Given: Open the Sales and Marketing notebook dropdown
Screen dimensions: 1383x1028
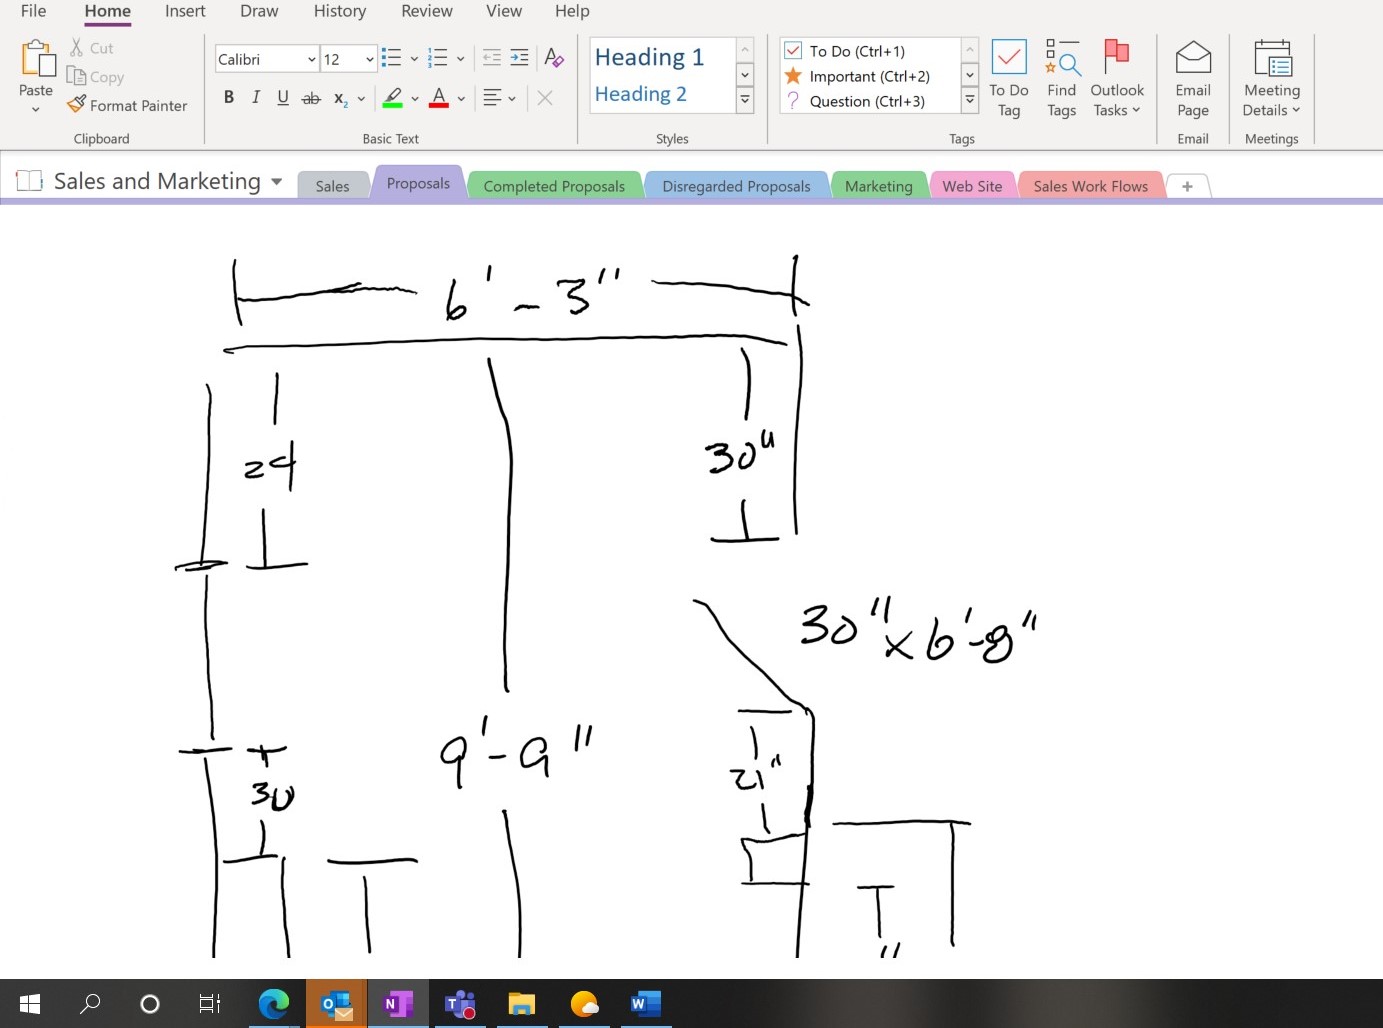Looking at the screenshot, I should (x=277, y=181).
